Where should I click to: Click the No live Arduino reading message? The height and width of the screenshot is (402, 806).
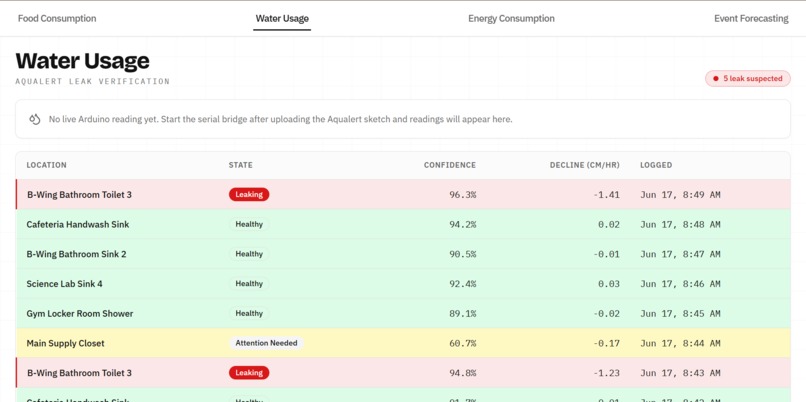tap(281, 119)
